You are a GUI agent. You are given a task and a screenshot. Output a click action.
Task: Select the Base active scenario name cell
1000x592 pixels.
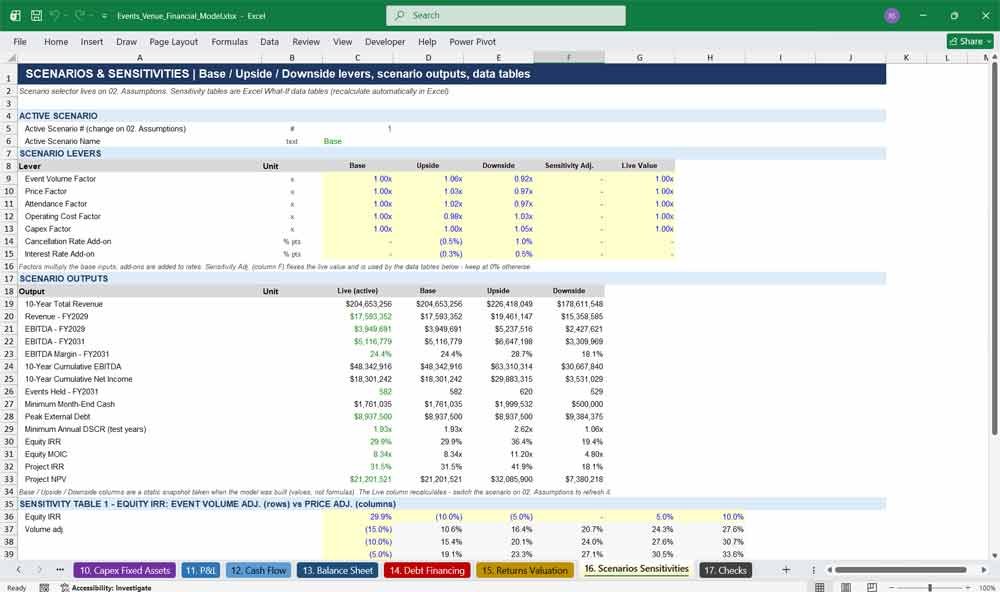357,141
